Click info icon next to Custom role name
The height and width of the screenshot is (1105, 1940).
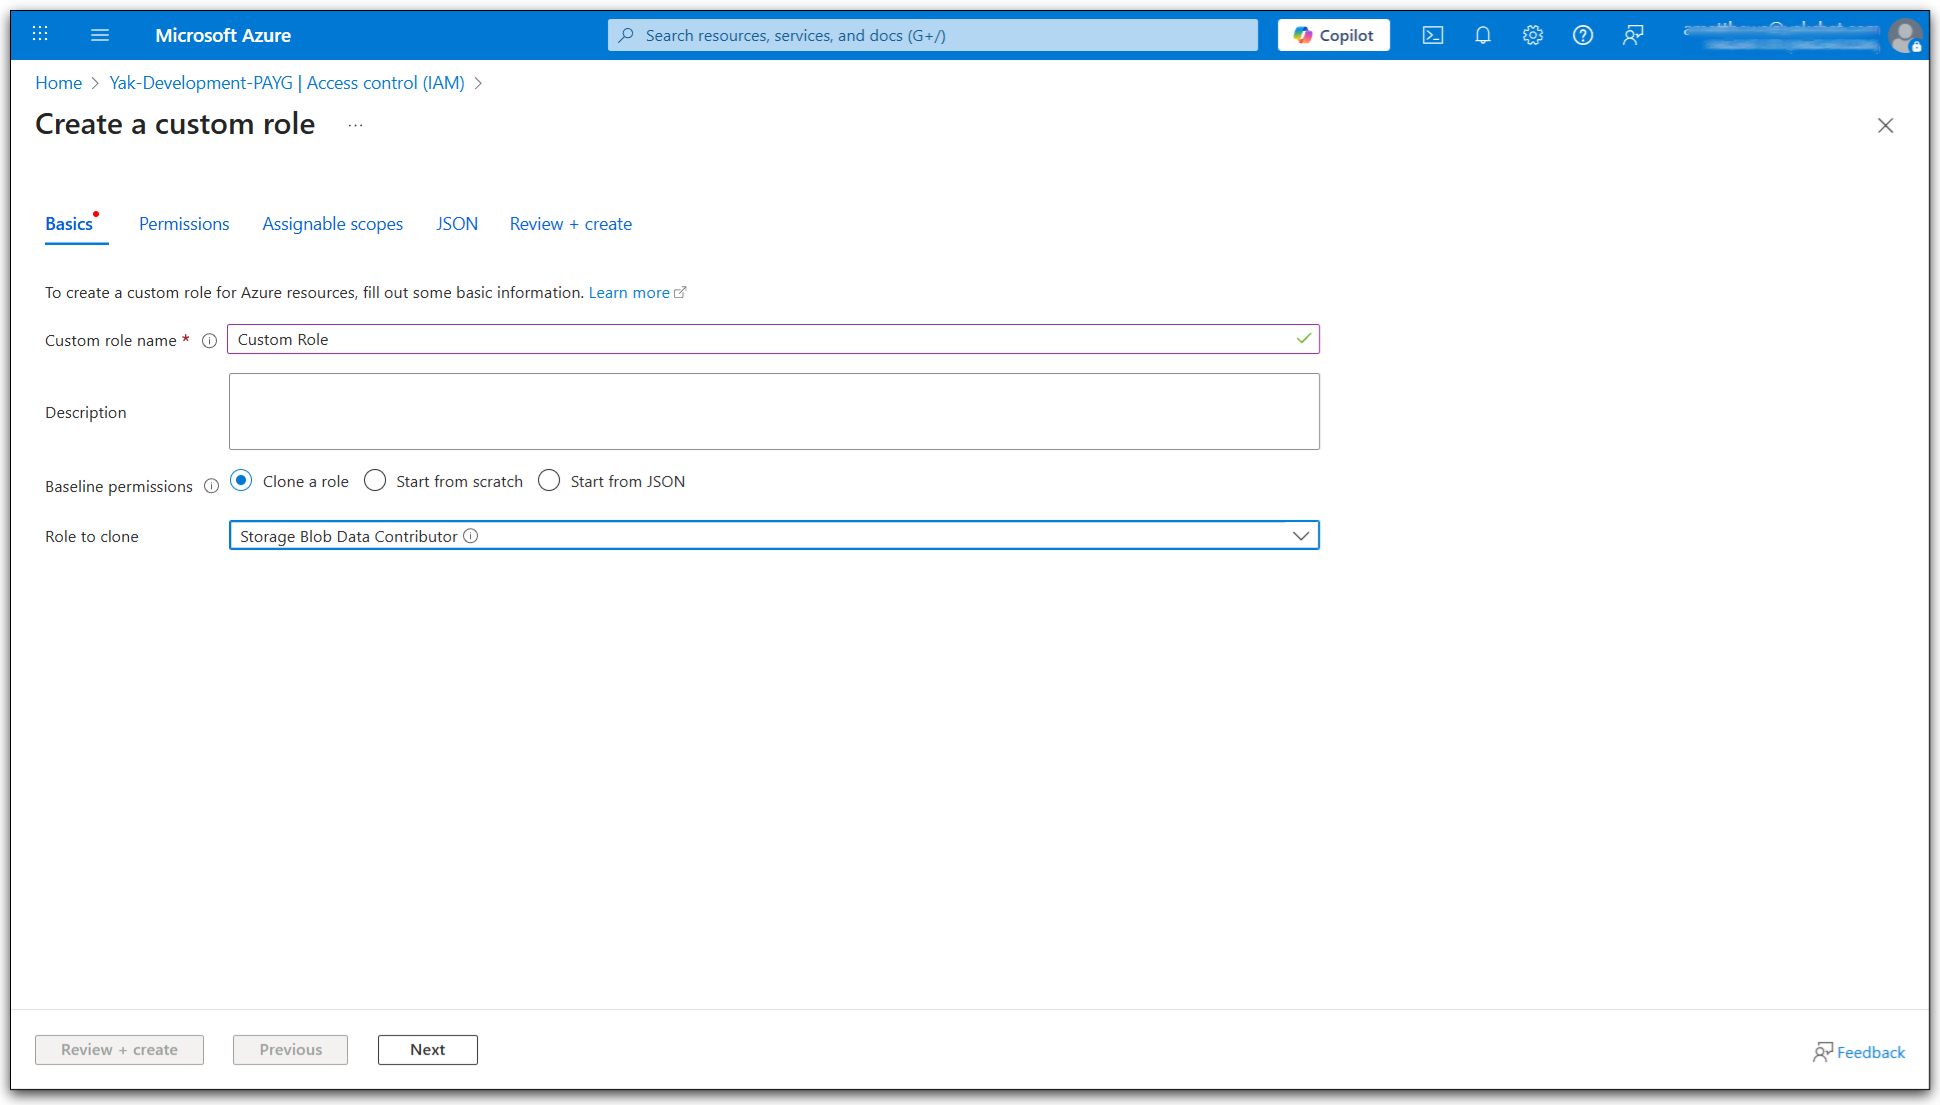click(209, 341)
